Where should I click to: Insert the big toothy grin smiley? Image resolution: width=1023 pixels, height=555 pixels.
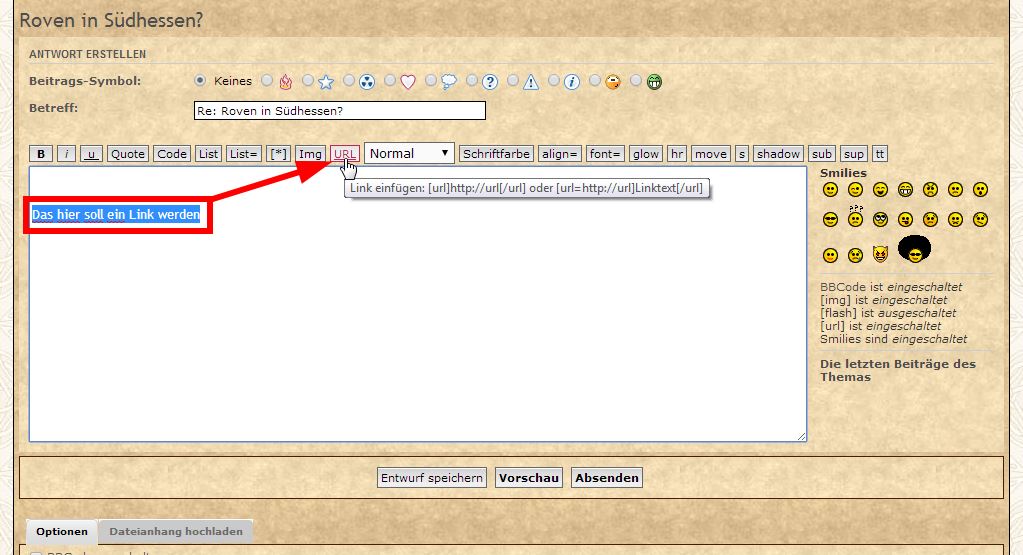(x=905, y=189)
